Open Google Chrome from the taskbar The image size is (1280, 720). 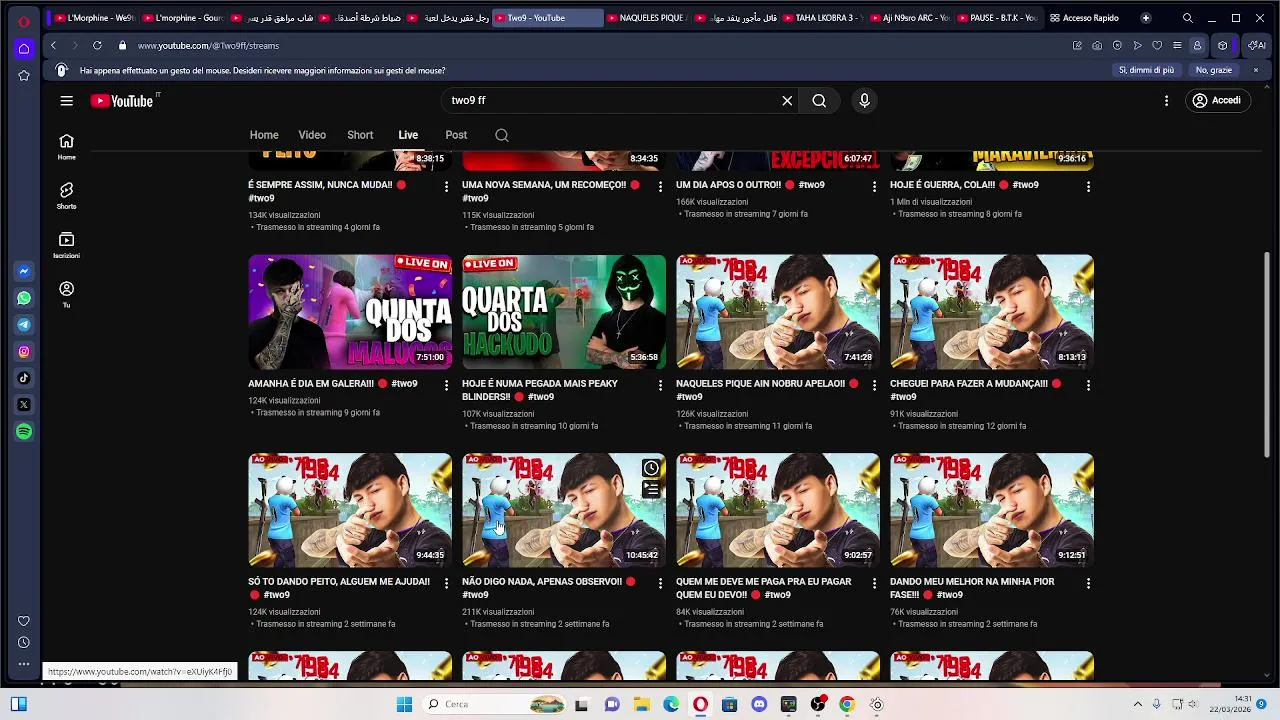click(x=847, y=704)
